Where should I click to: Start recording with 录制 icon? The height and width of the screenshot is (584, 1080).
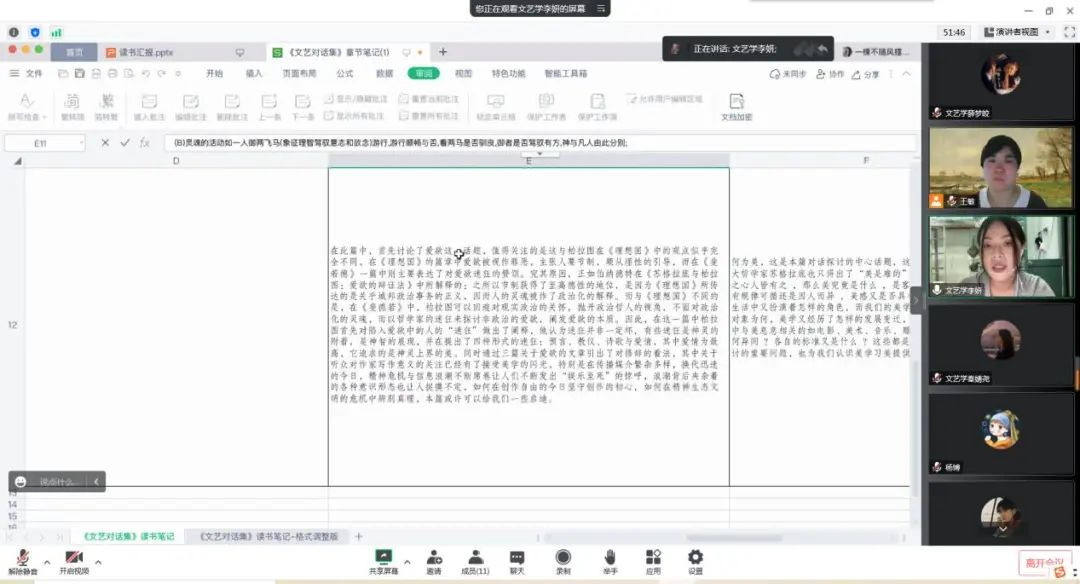563,560
